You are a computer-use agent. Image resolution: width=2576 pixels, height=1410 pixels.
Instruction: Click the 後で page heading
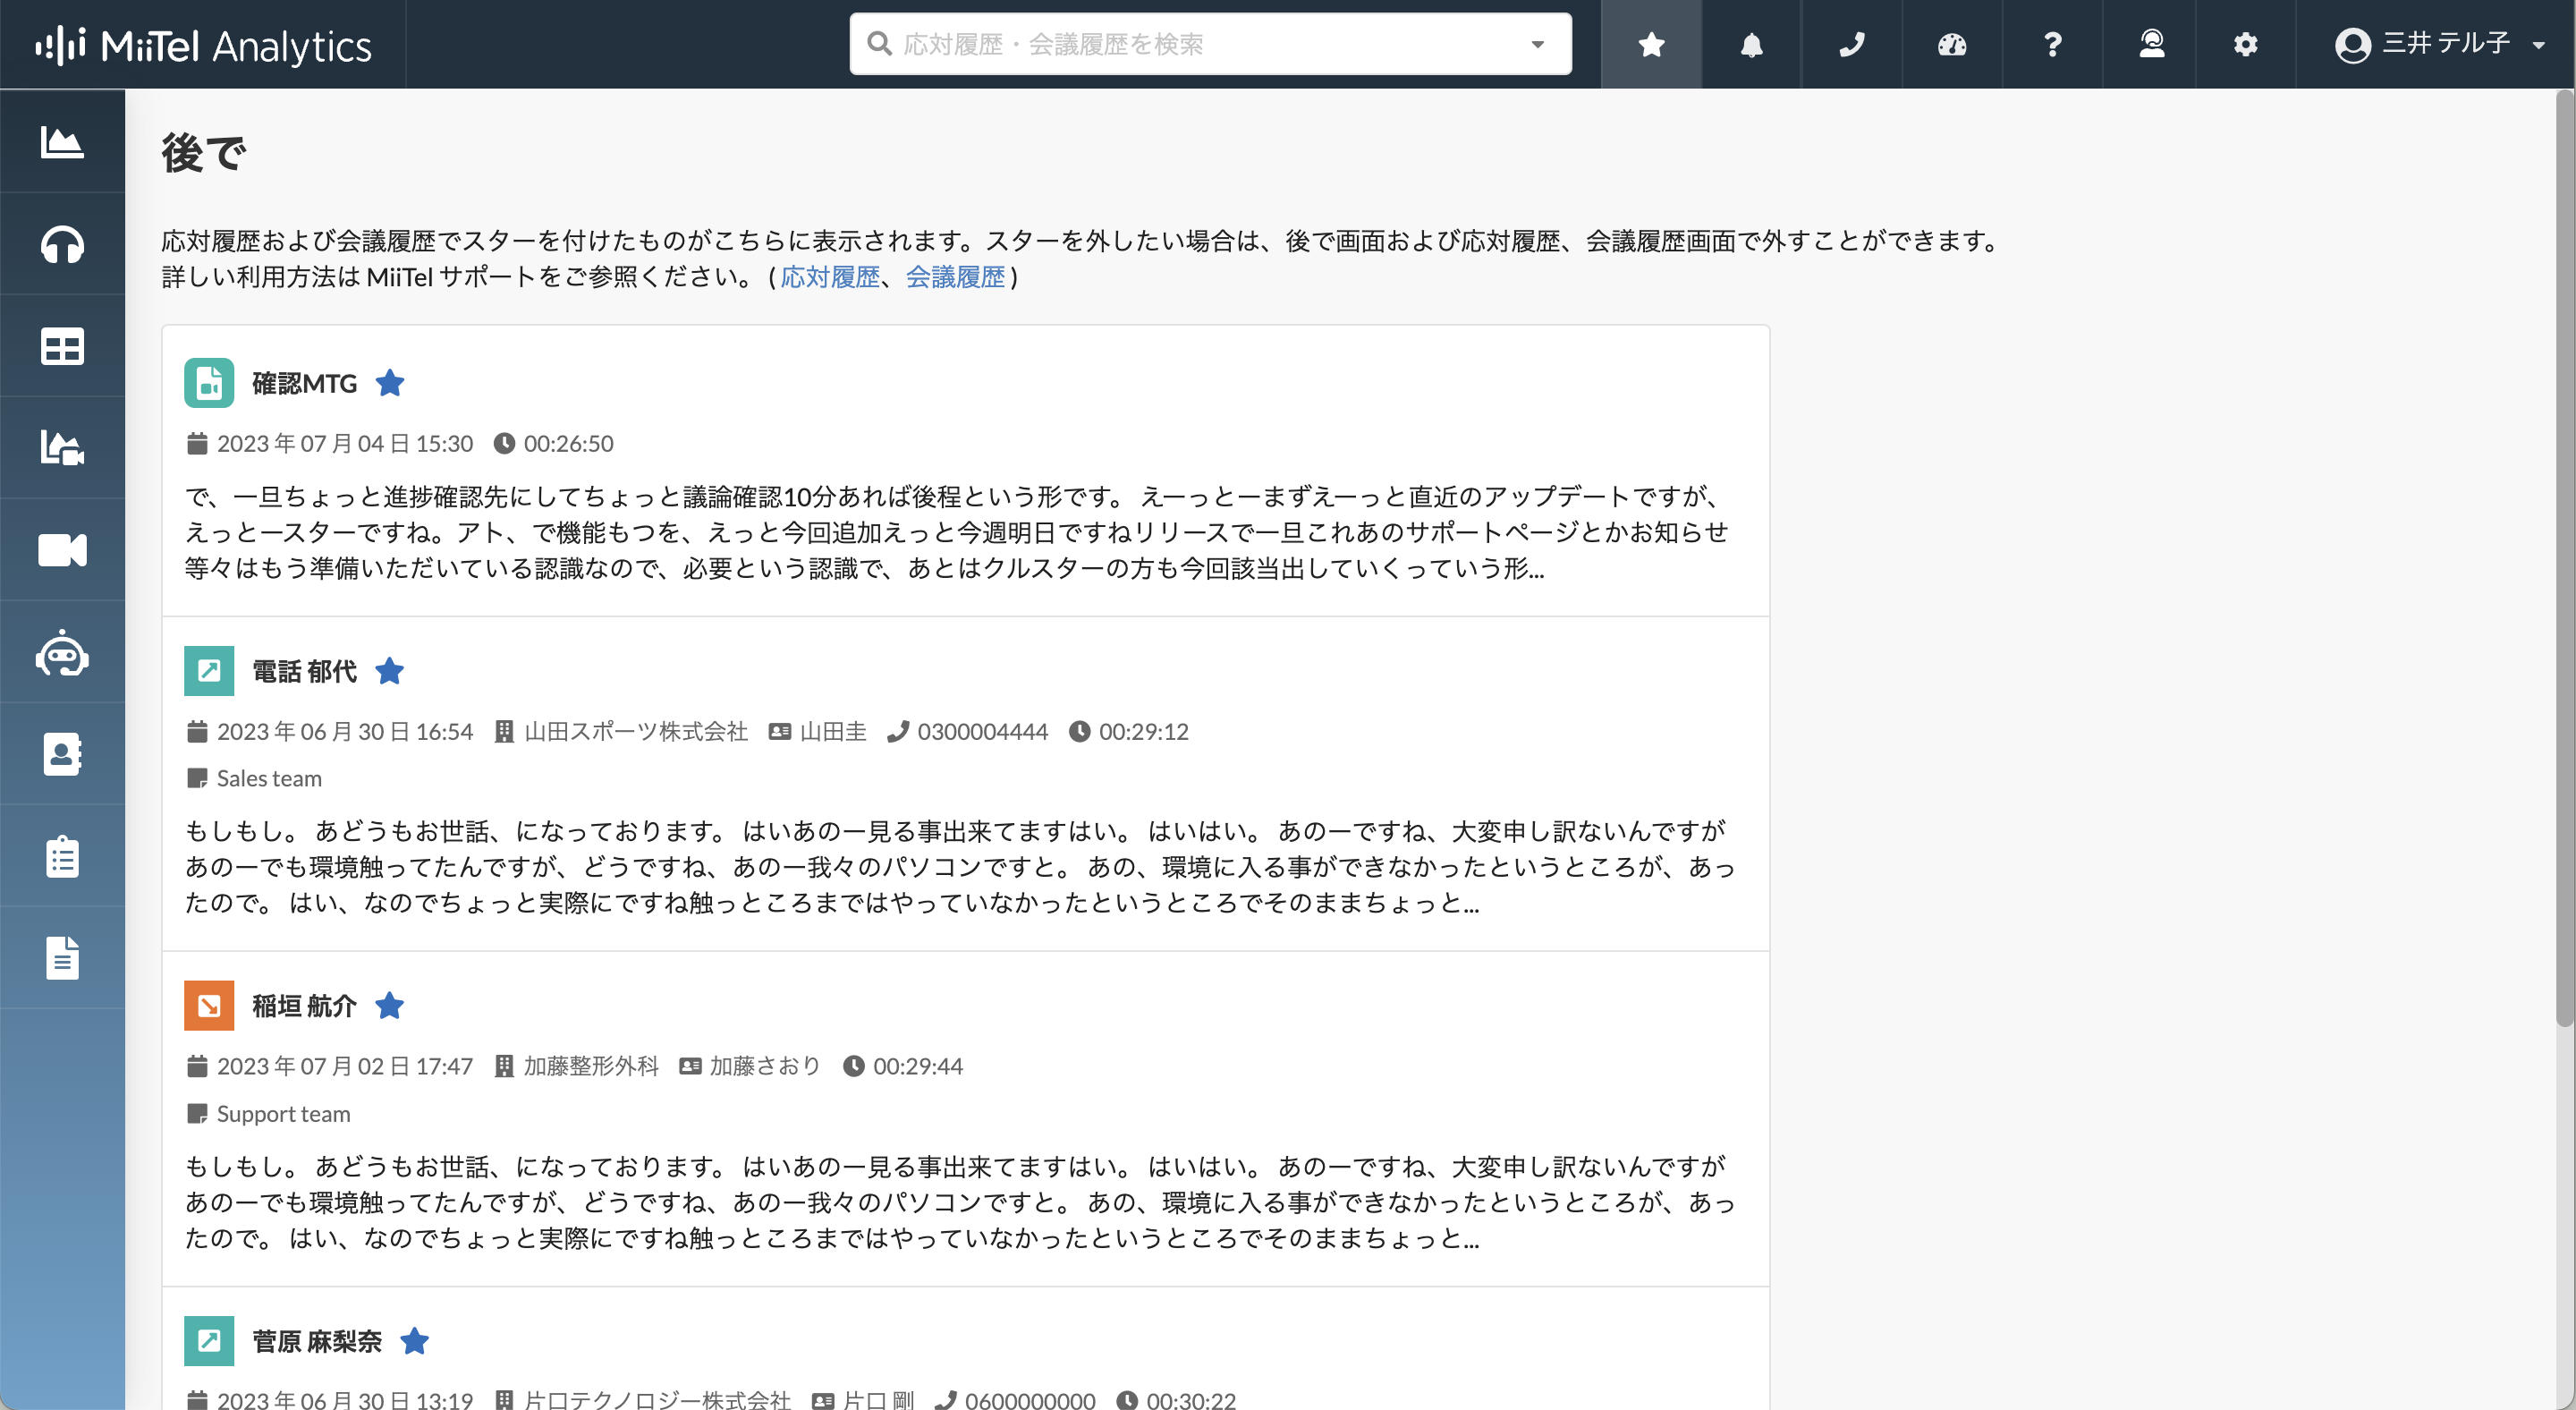click(203, 153)
